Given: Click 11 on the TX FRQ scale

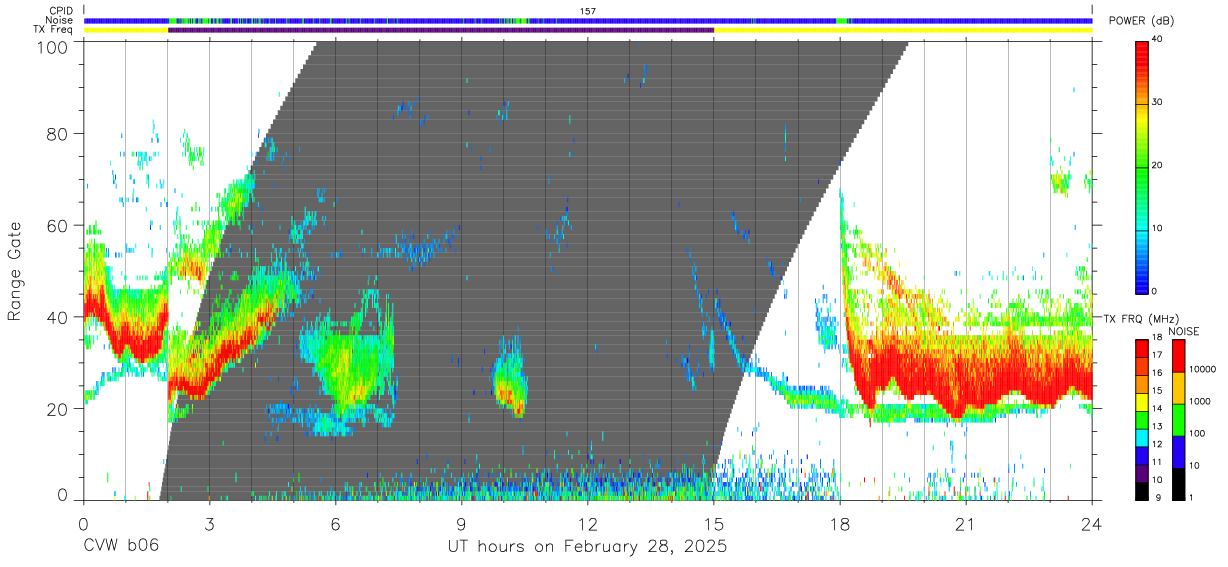Looking at the screenshot, I should pos(1157,462).
